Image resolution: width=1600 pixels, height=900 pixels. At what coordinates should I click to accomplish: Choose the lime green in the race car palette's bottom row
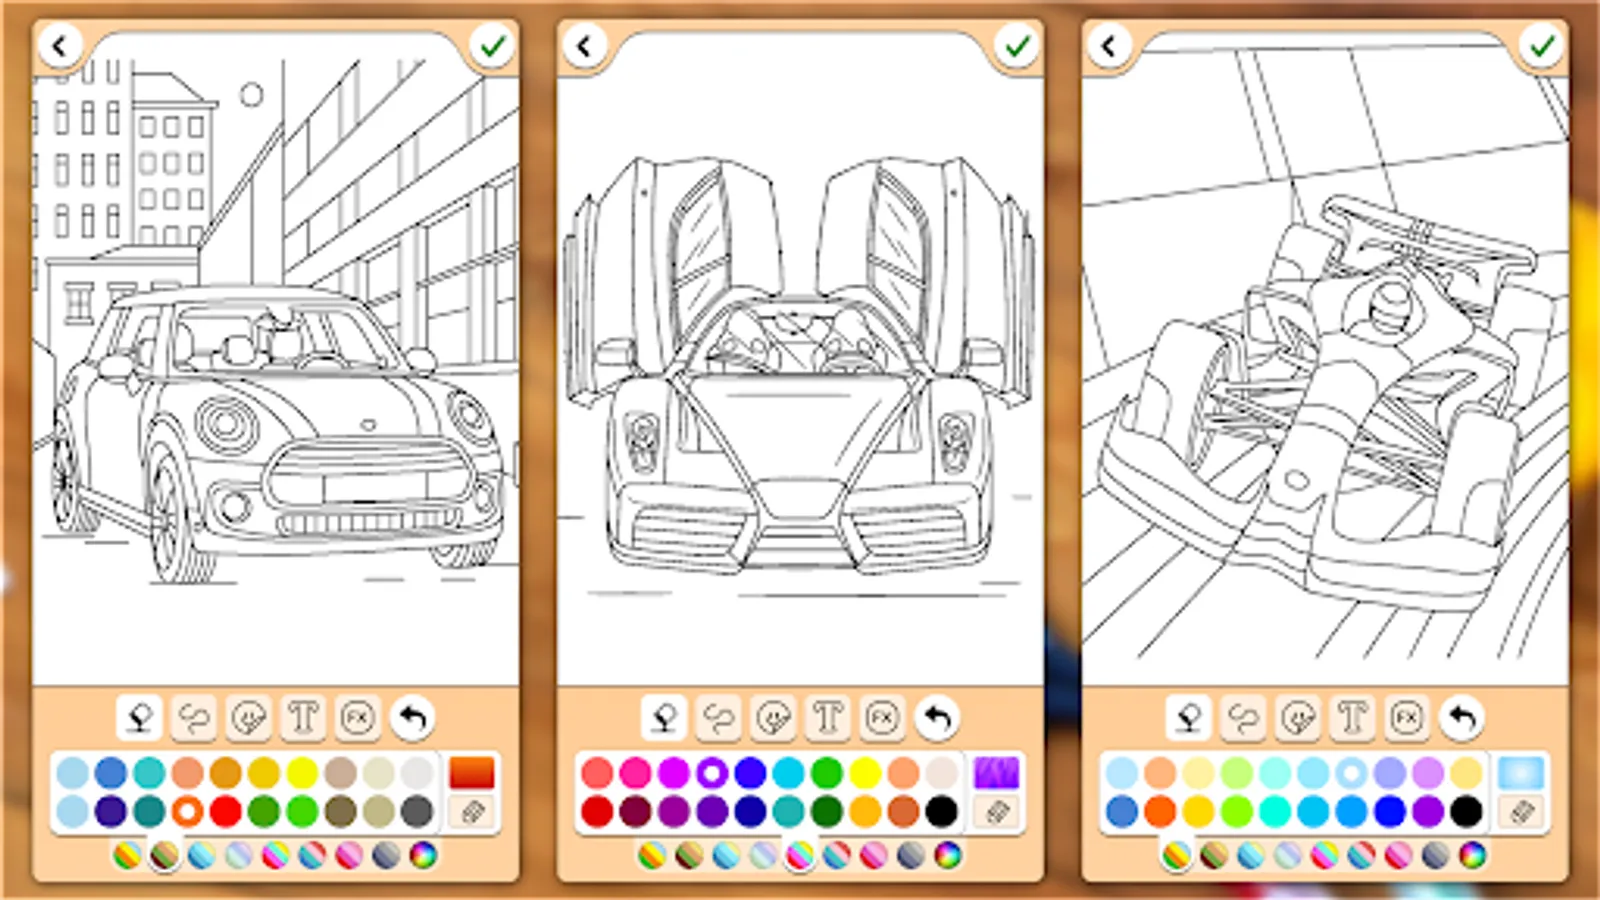tap(1236, 811)
